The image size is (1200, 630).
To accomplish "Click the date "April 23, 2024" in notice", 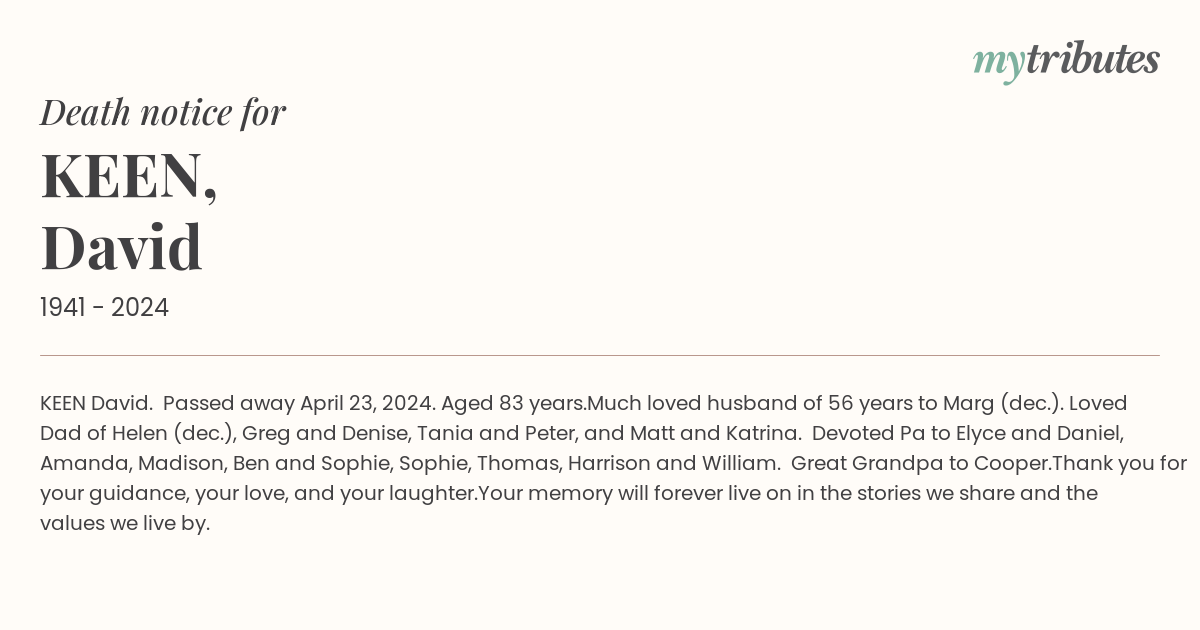I will pyautogui.click(x=367, y=403).
